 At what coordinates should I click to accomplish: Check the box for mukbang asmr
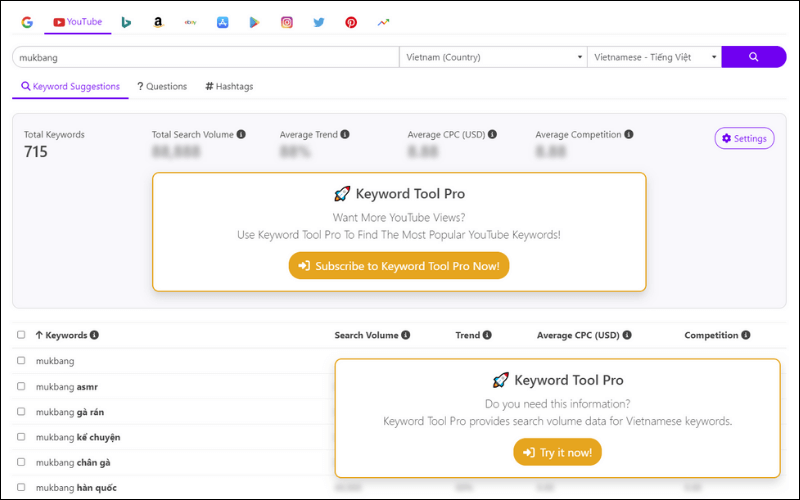pyautogui.click(x=21, y=386)
